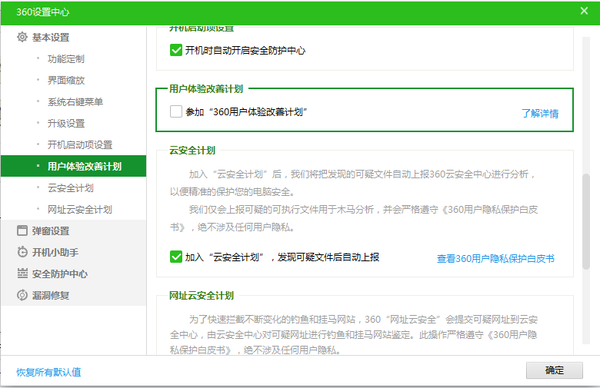Click the gear icon beside 基本设置
This screenshot has width=600, height=388.
point(22,37)
